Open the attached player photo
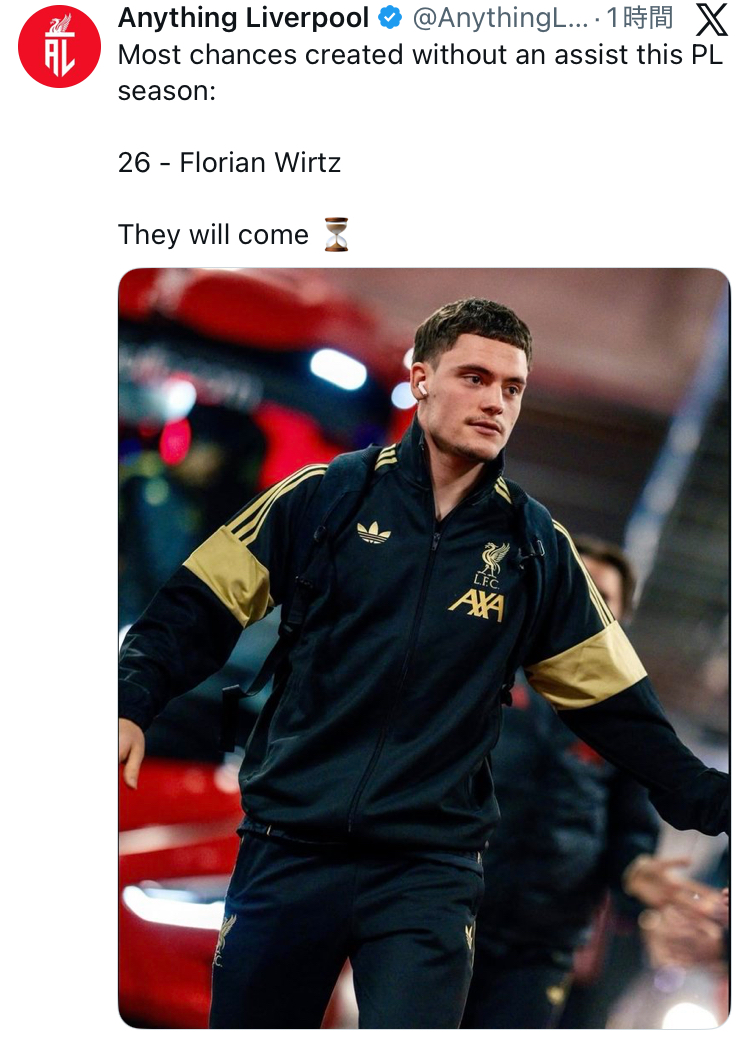Image resolution: width=750 pixels, height=1040 pixels. [424, 648]
